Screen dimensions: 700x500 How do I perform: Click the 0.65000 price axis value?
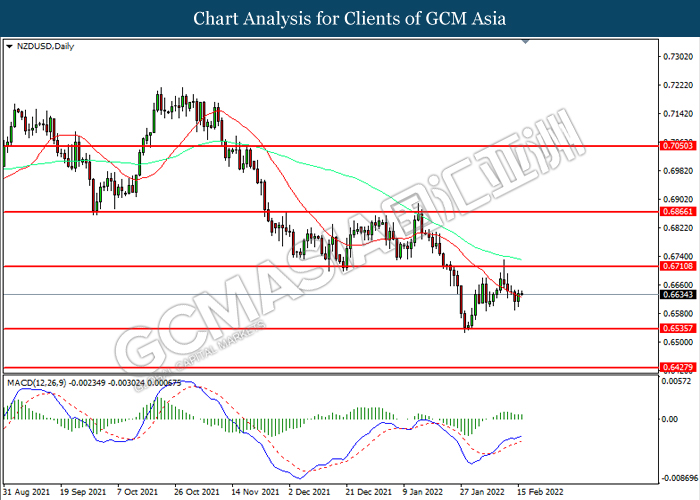click(678, 342)
